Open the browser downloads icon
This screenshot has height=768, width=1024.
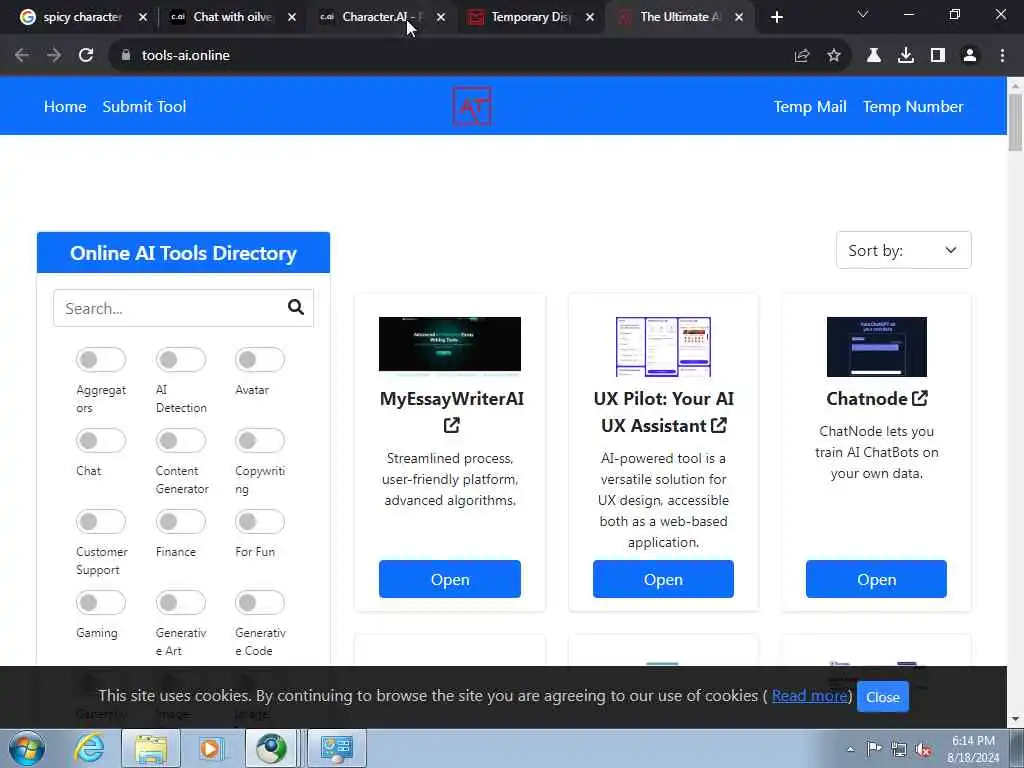click(x=906, y=56)
